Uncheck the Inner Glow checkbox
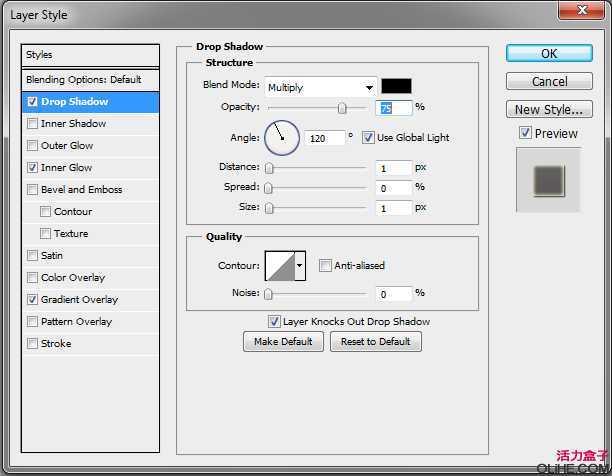Viewport: 612px width, 476px height. coord(32,167)
